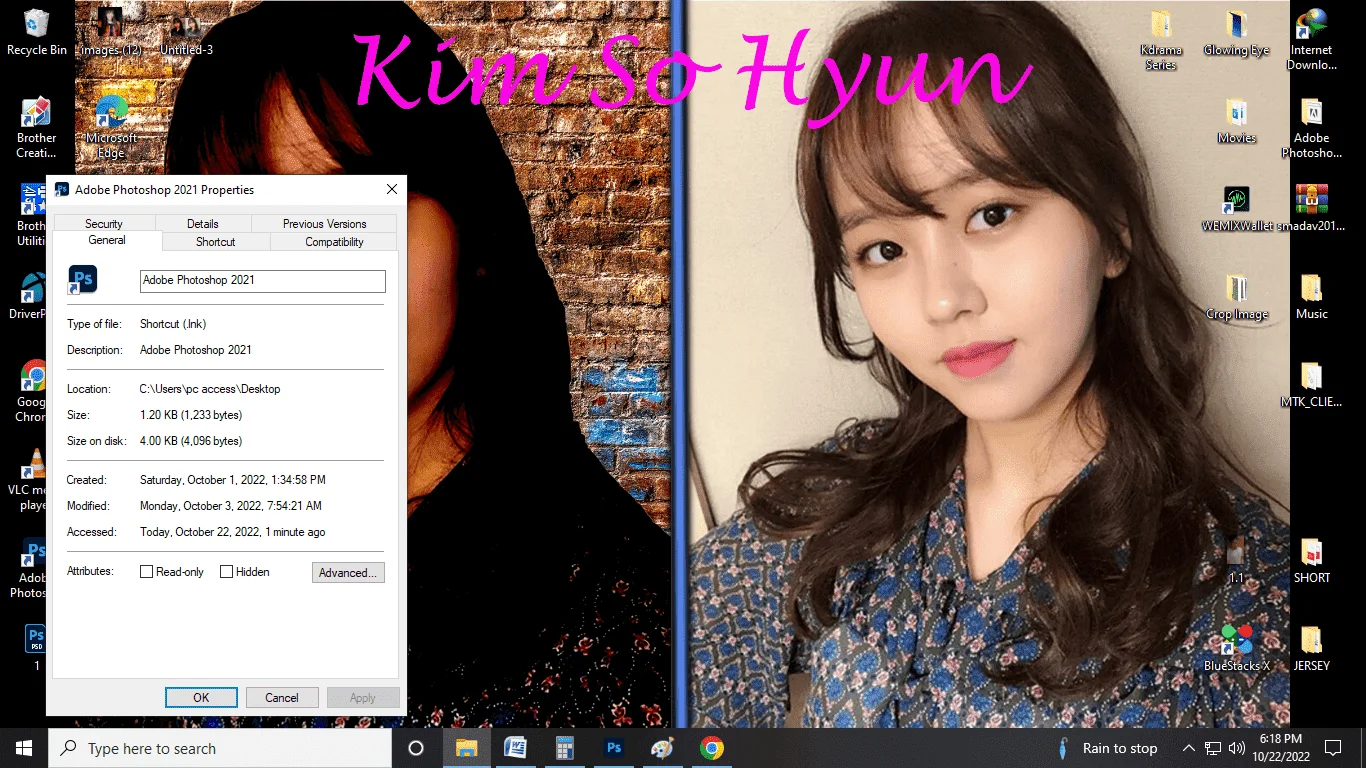Launch WEMIXWallet desktop shortcut
This screenshot has width=1366, height=768.
1237,208
